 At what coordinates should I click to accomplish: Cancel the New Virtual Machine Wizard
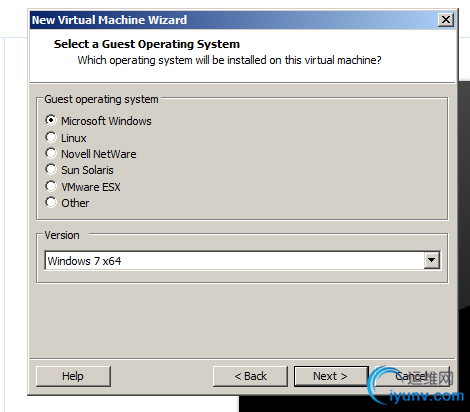coord(412,376)
